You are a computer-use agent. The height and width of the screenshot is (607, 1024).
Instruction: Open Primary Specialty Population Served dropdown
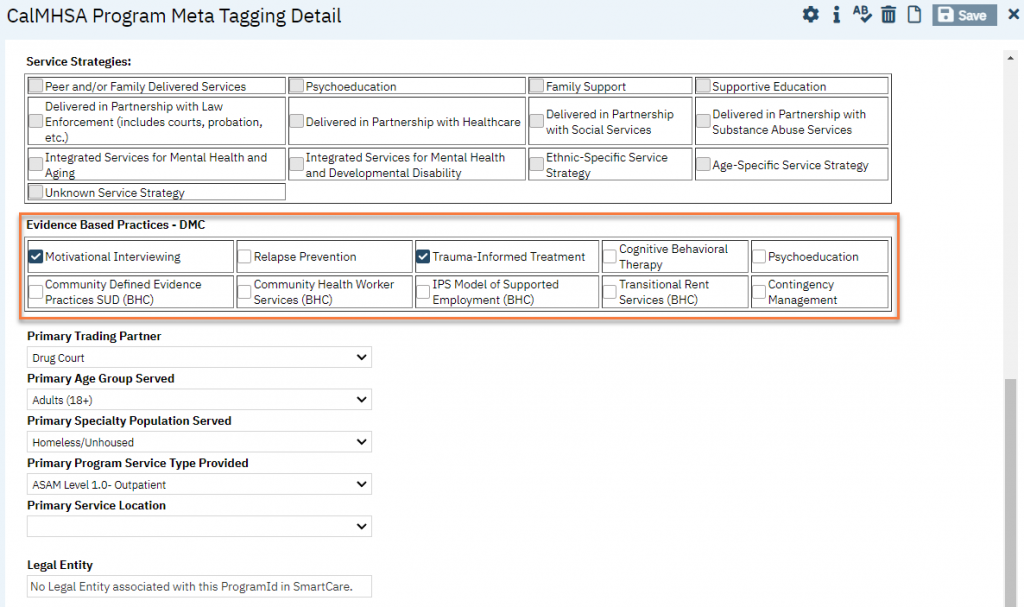(x=199, y=442)
